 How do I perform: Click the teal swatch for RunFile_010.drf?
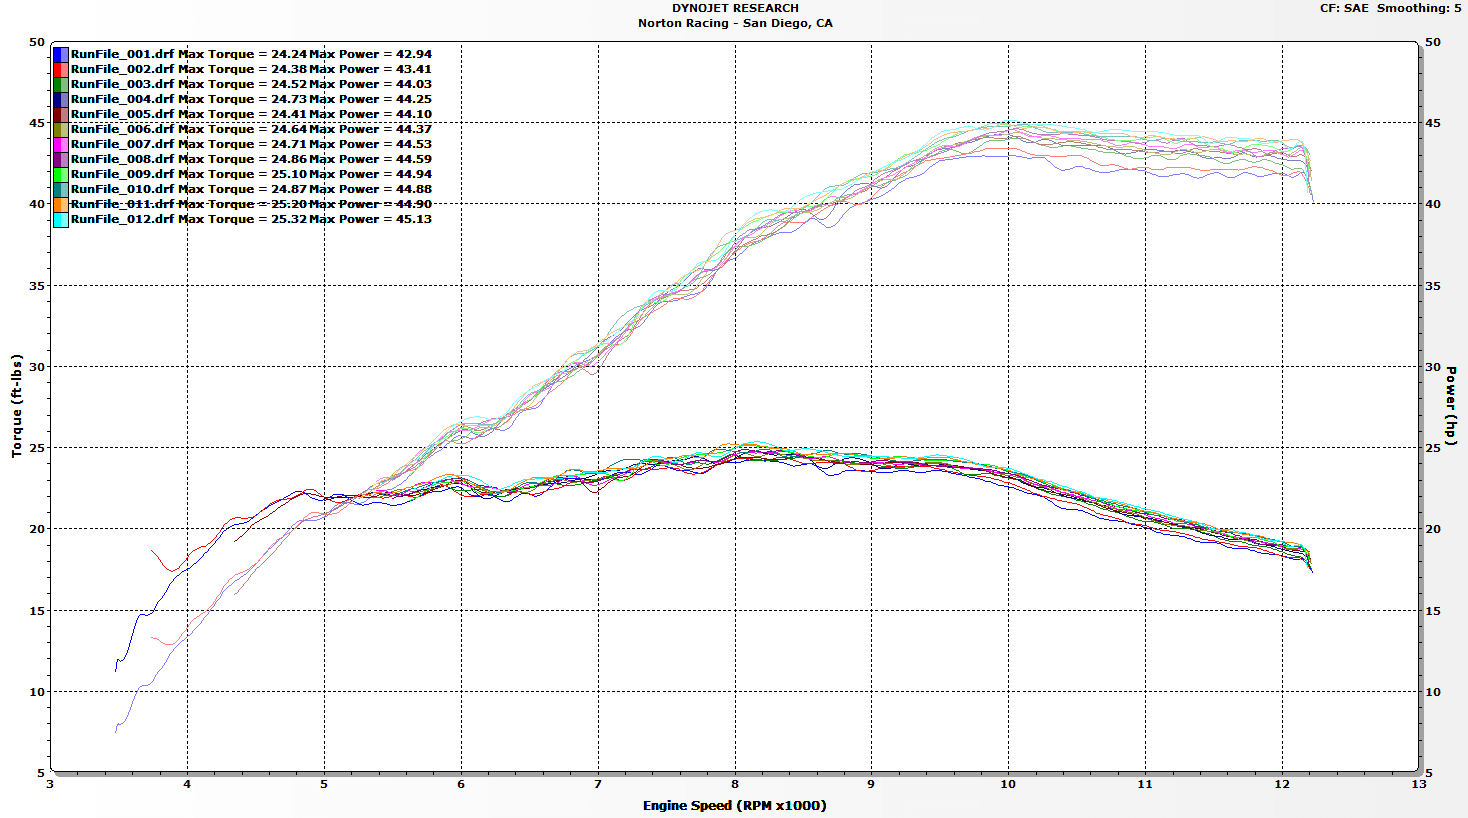61,190
